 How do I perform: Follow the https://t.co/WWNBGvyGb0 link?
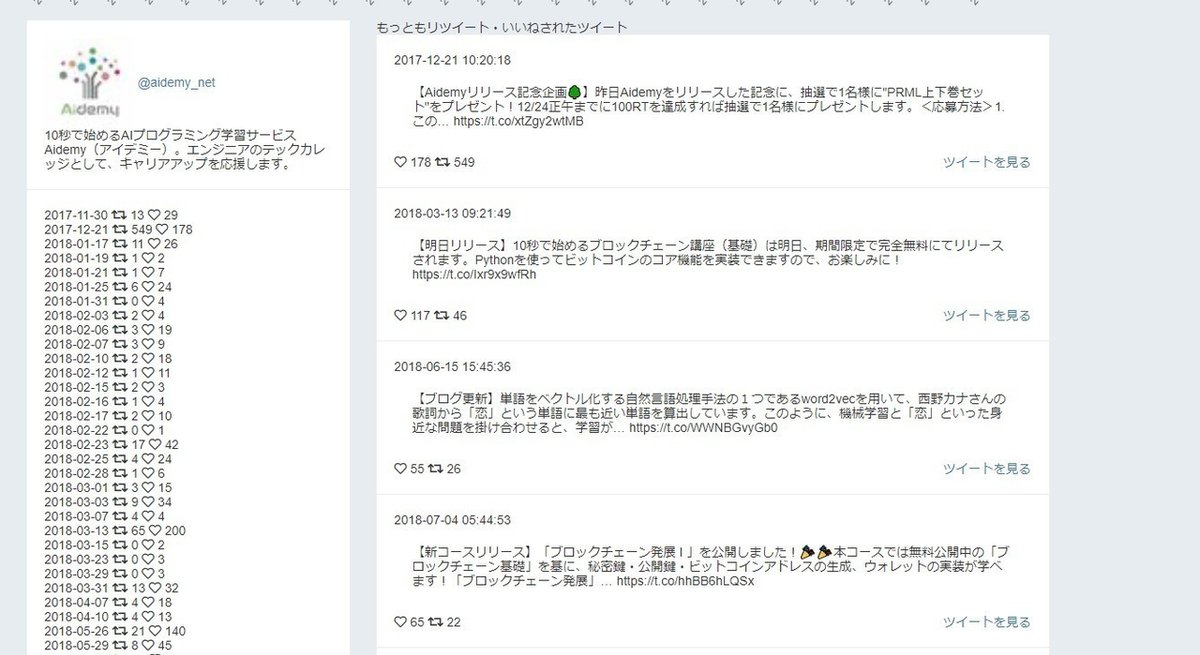click(703, 428)
